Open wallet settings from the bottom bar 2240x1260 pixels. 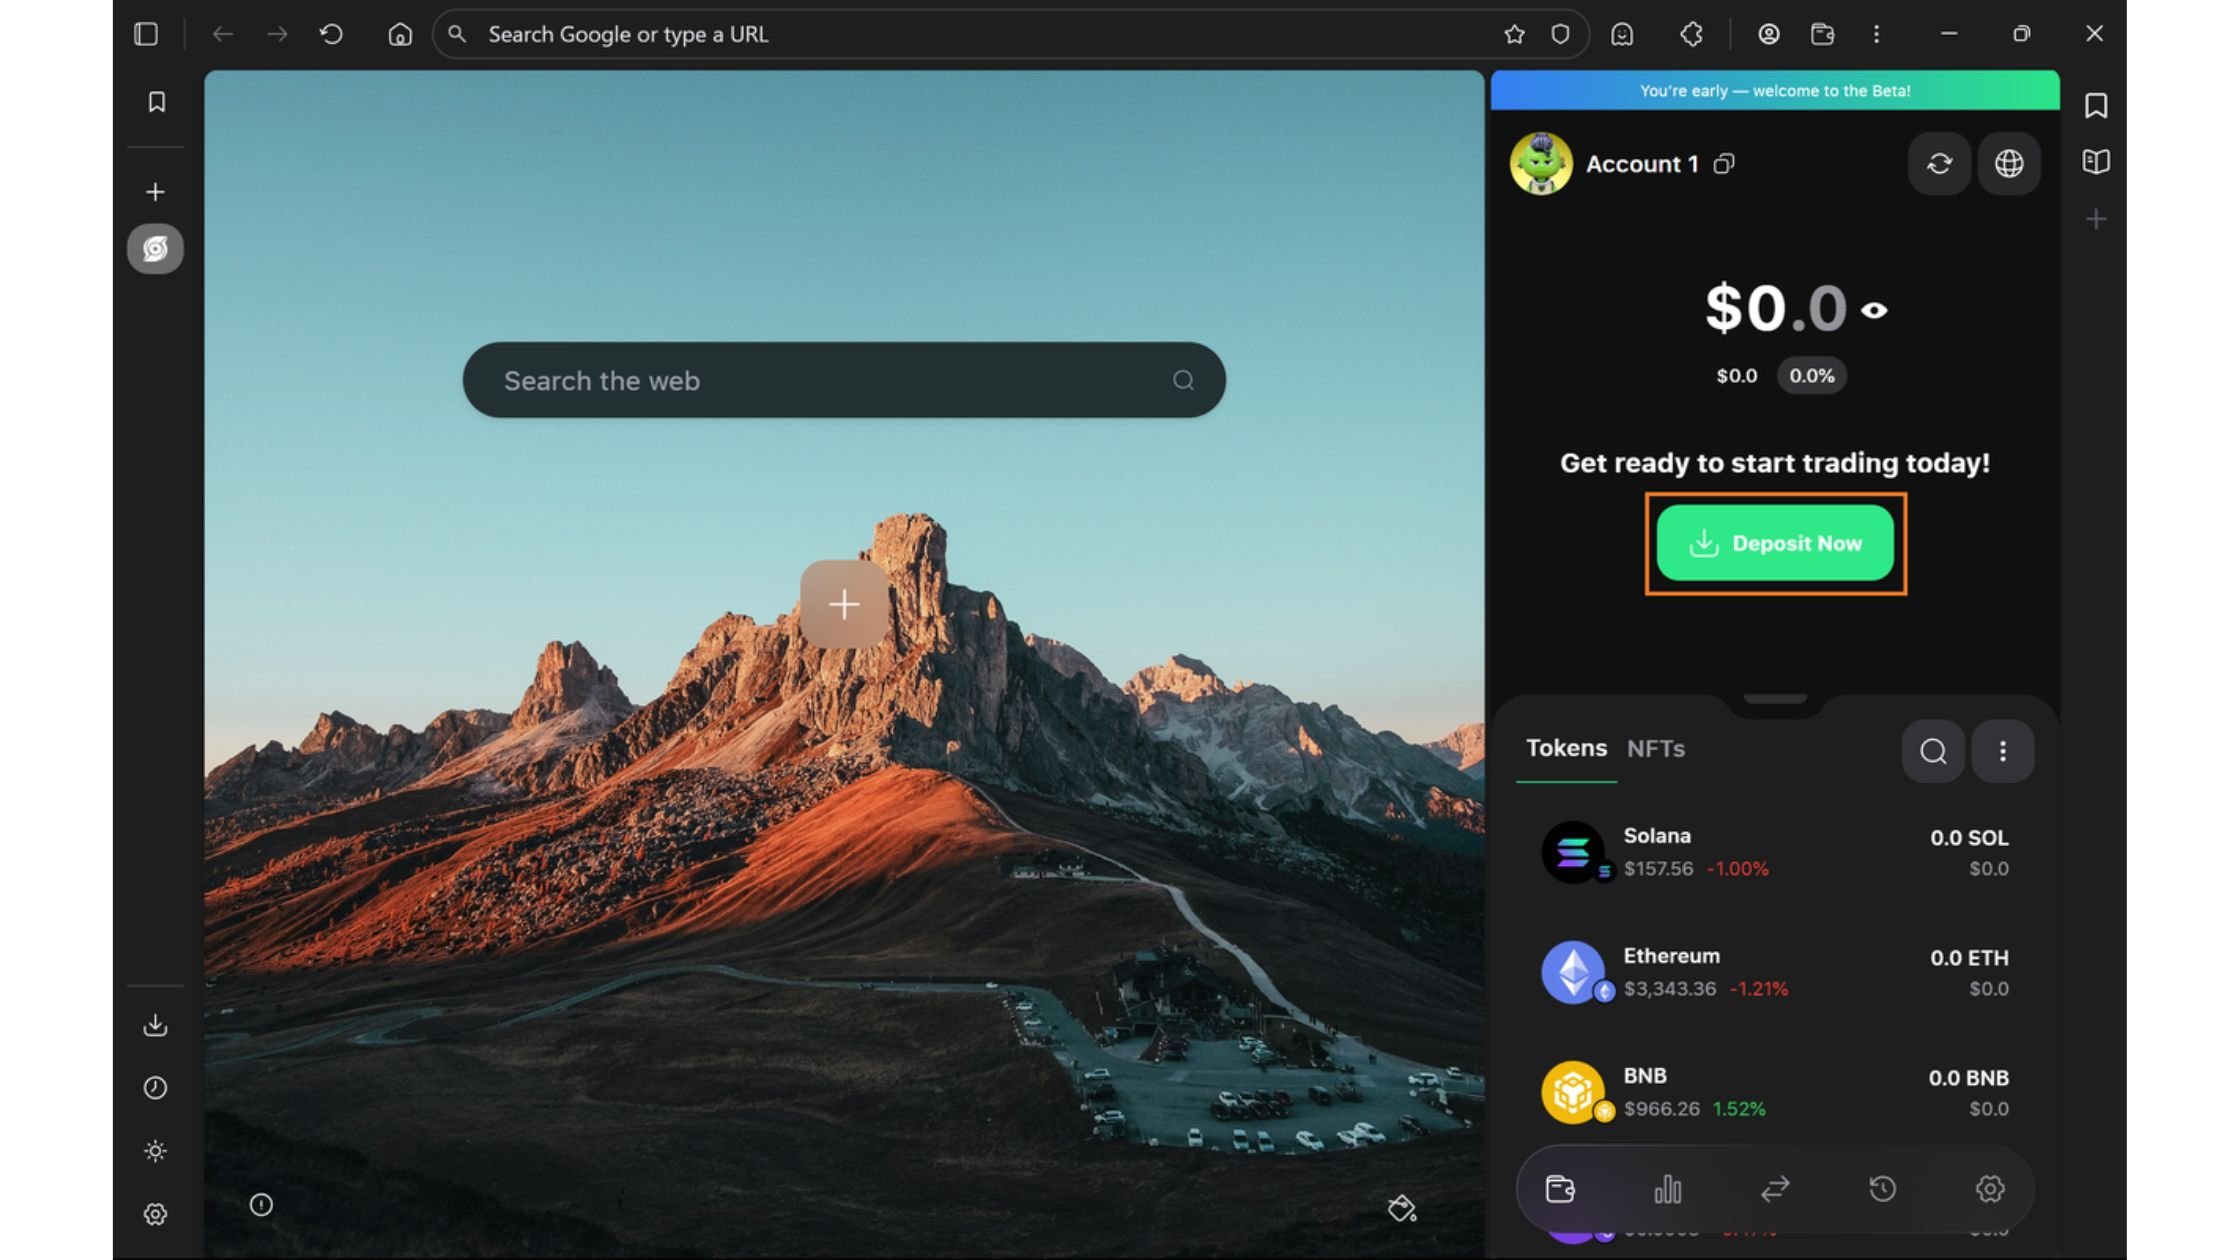click(x=1989, y=1189)
